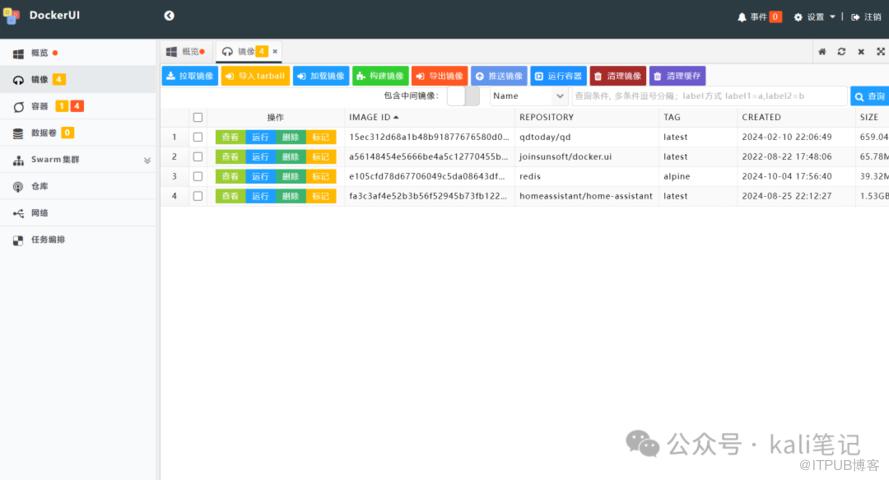Click 删除 delete for the joinsunsoft/docker.ui image
Image resolution: width=889 pixels, height=480 pixels.
(290, 157)
